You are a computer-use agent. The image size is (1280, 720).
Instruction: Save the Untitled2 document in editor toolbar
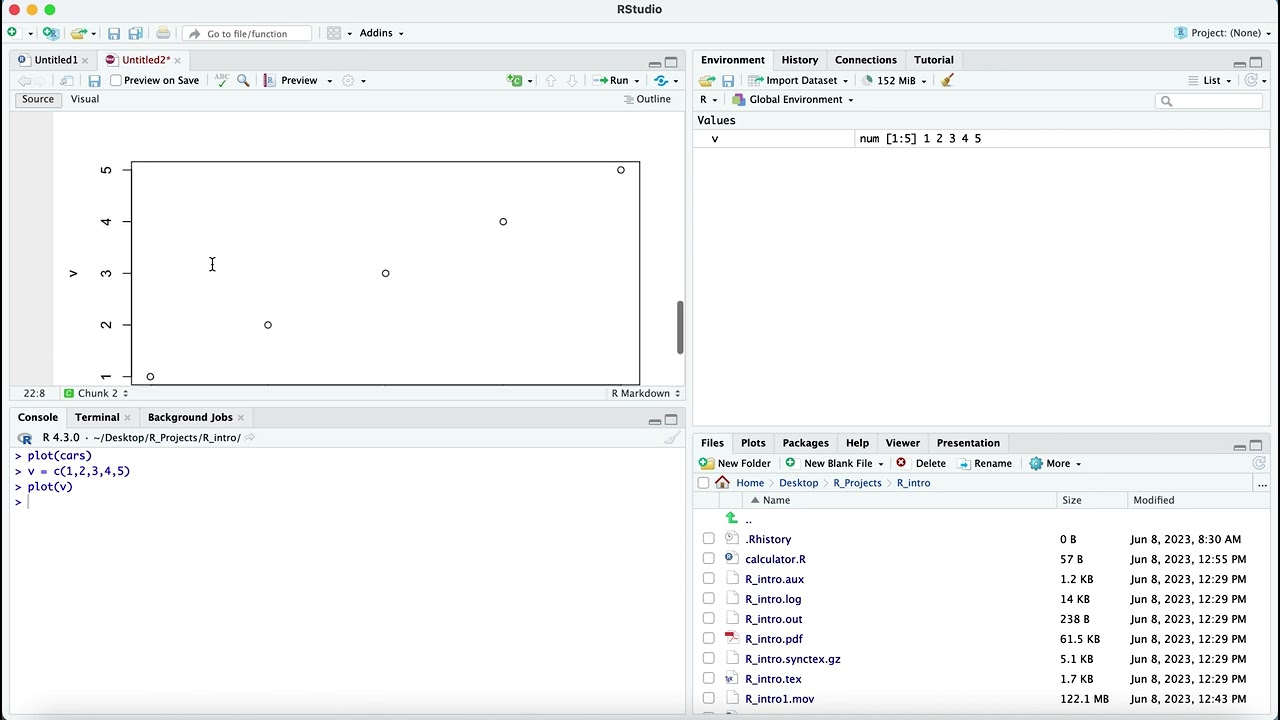coord(94,80)
